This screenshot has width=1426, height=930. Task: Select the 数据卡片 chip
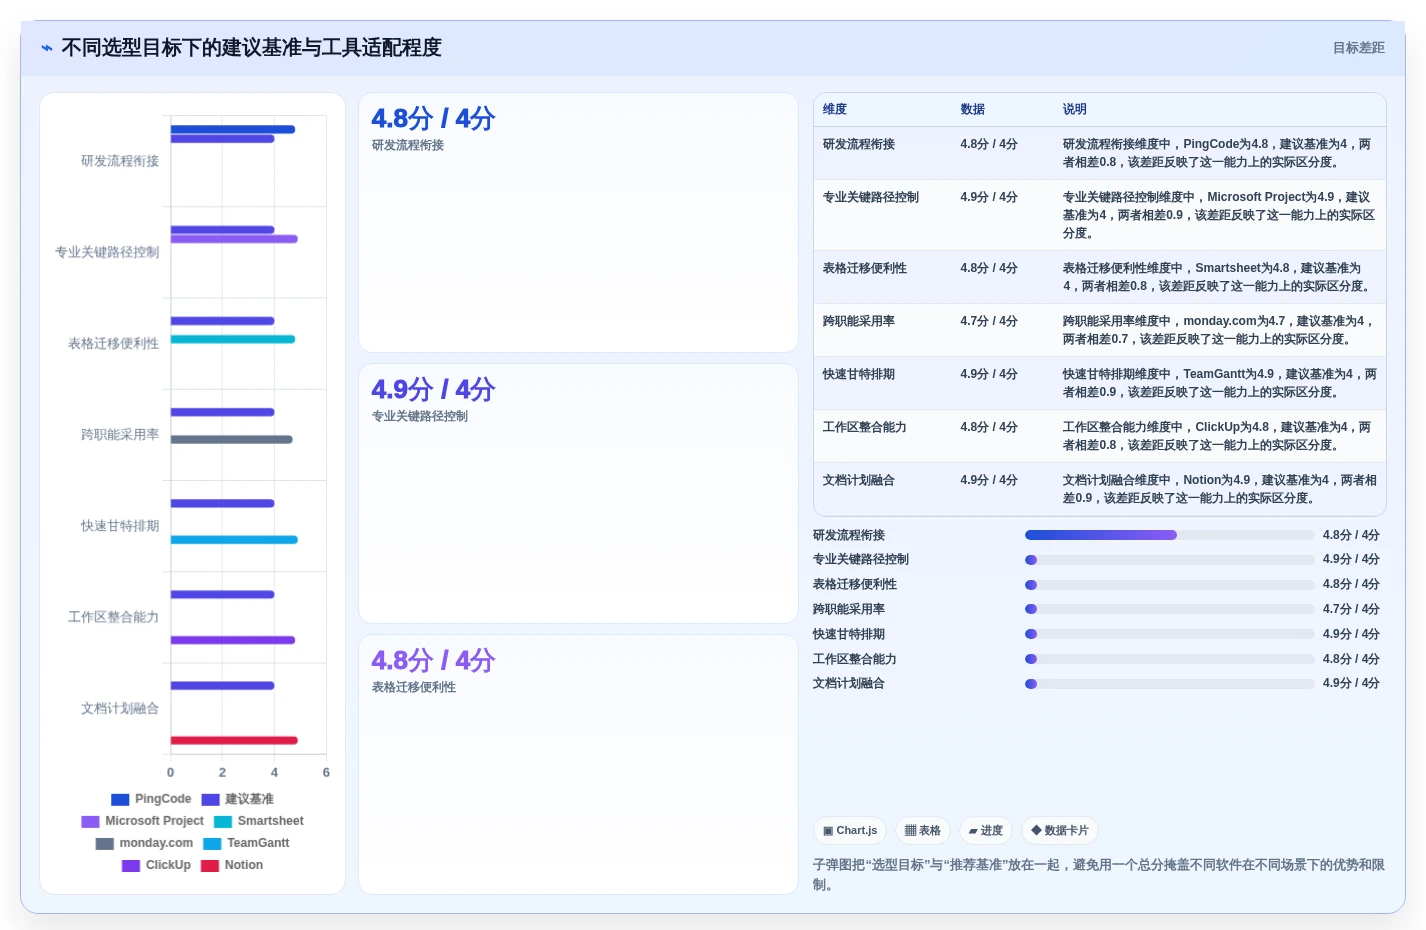click(1060, 831)
